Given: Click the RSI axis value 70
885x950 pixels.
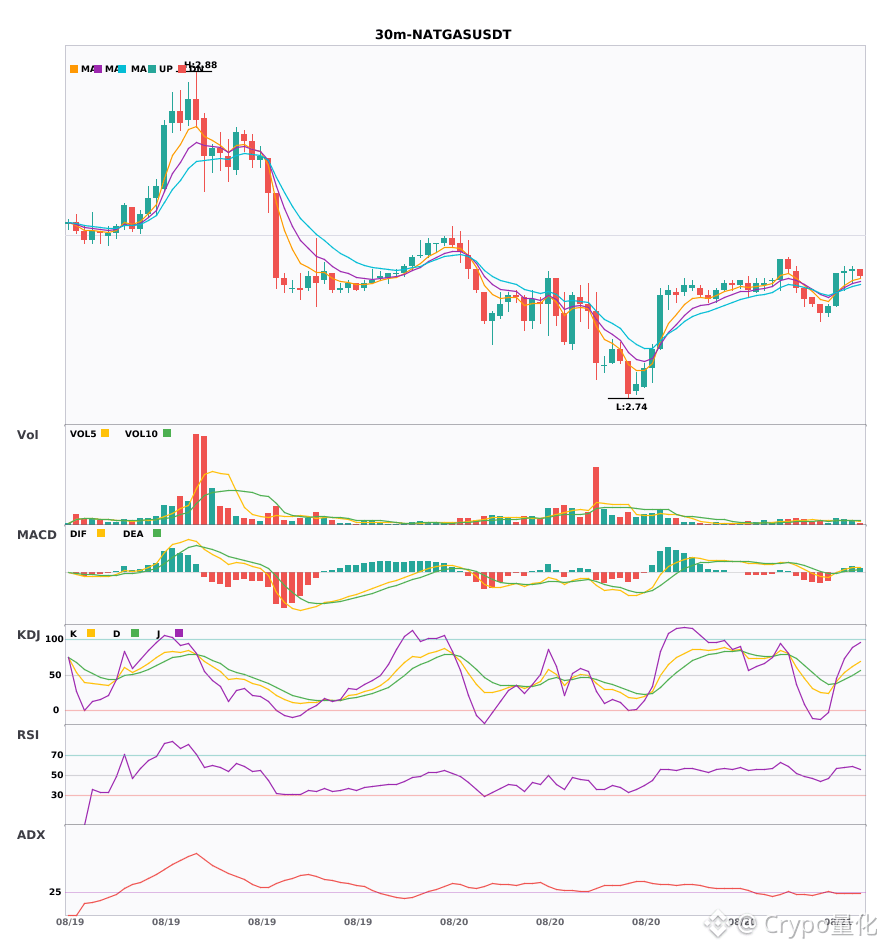Looking at the screenshot, I should pyautogui.click(x=57, y=755).
